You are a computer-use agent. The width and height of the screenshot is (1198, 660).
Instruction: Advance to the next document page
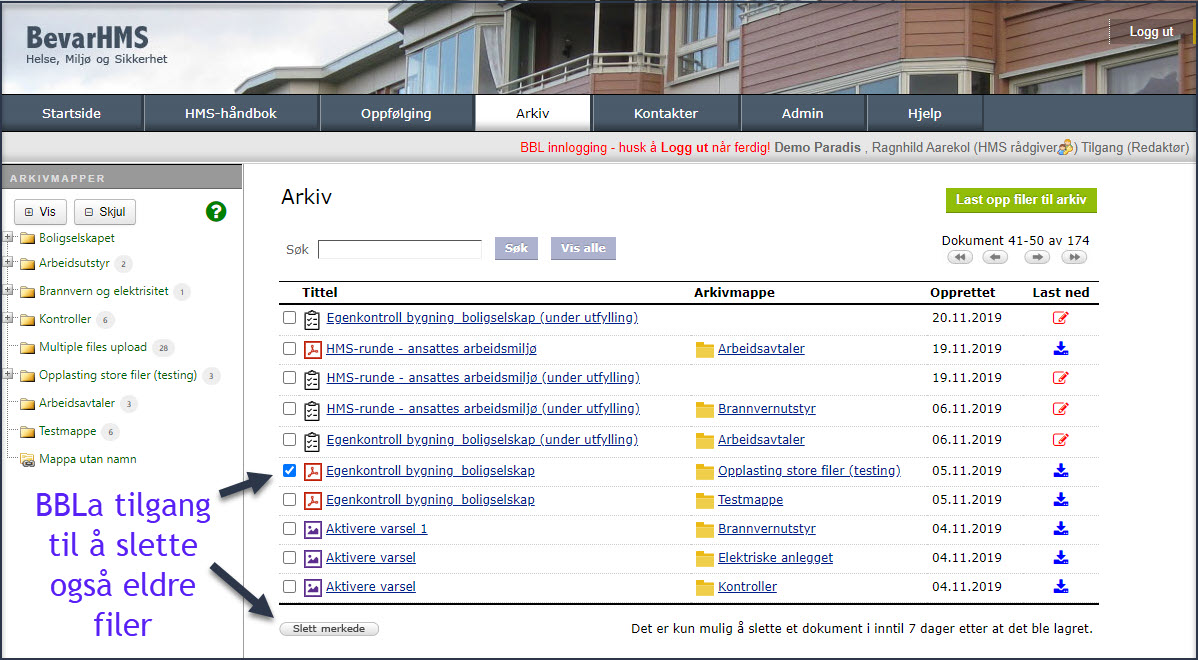[1037, 257]
